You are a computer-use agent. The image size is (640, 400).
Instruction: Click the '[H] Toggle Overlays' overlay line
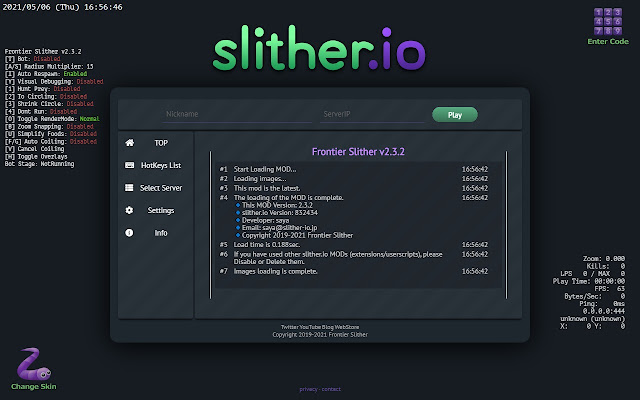36,157
